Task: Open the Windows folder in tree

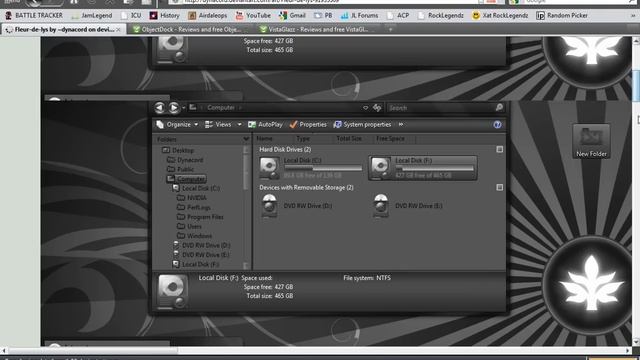Action: point(194,236)
